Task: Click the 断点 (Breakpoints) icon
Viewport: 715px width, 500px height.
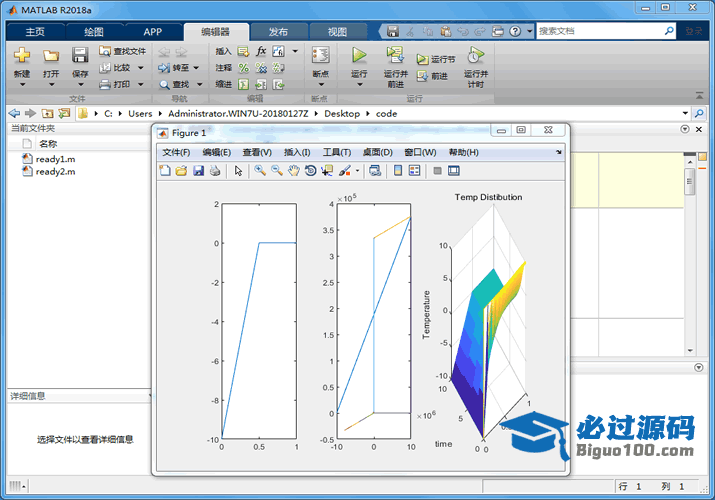Action: click(321, 56)
